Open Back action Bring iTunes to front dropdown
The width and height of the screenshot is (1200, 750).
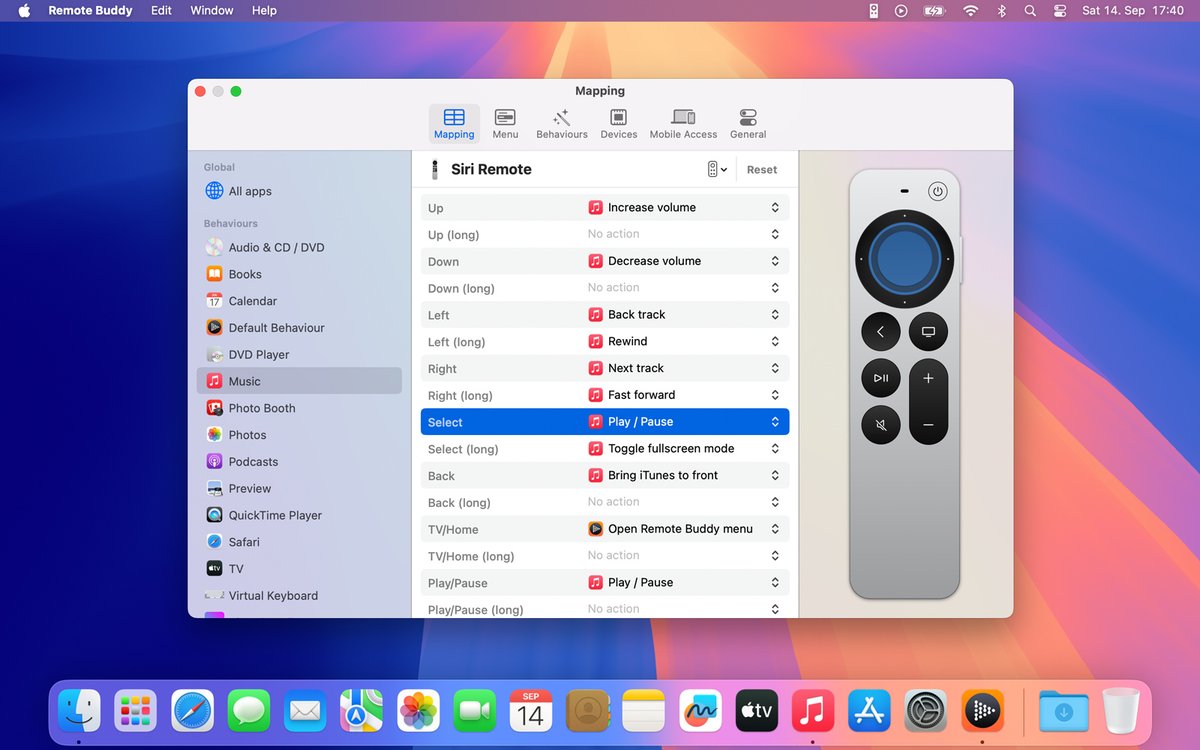pos(684,476)
